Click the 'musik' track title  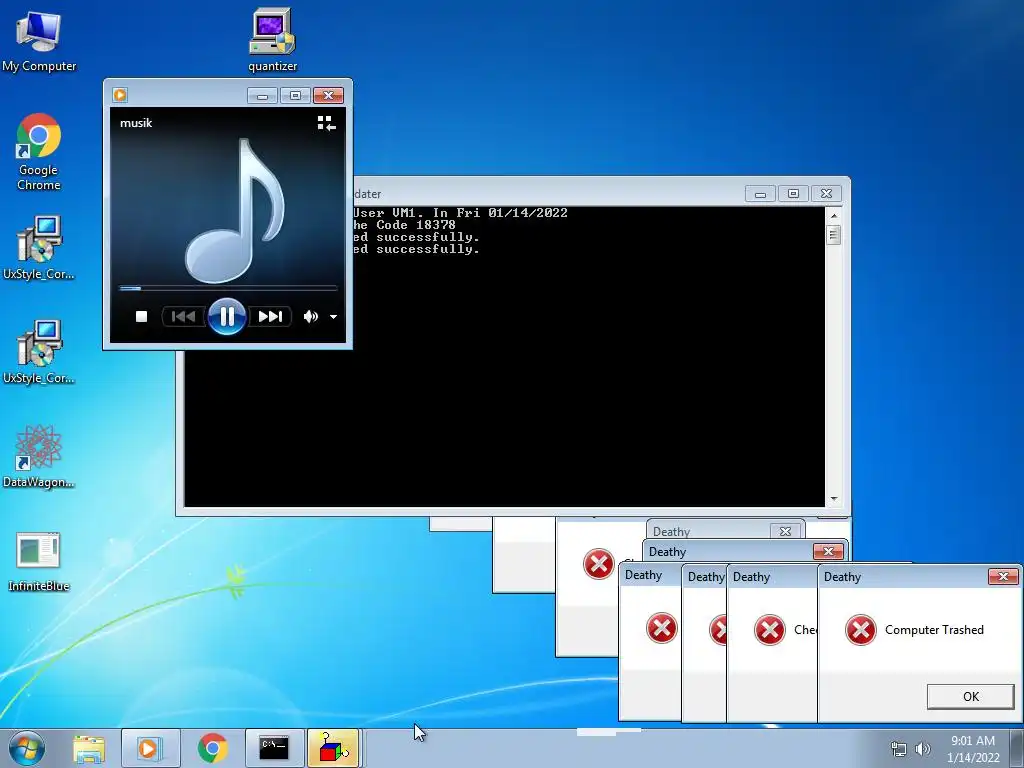[136, 123]
